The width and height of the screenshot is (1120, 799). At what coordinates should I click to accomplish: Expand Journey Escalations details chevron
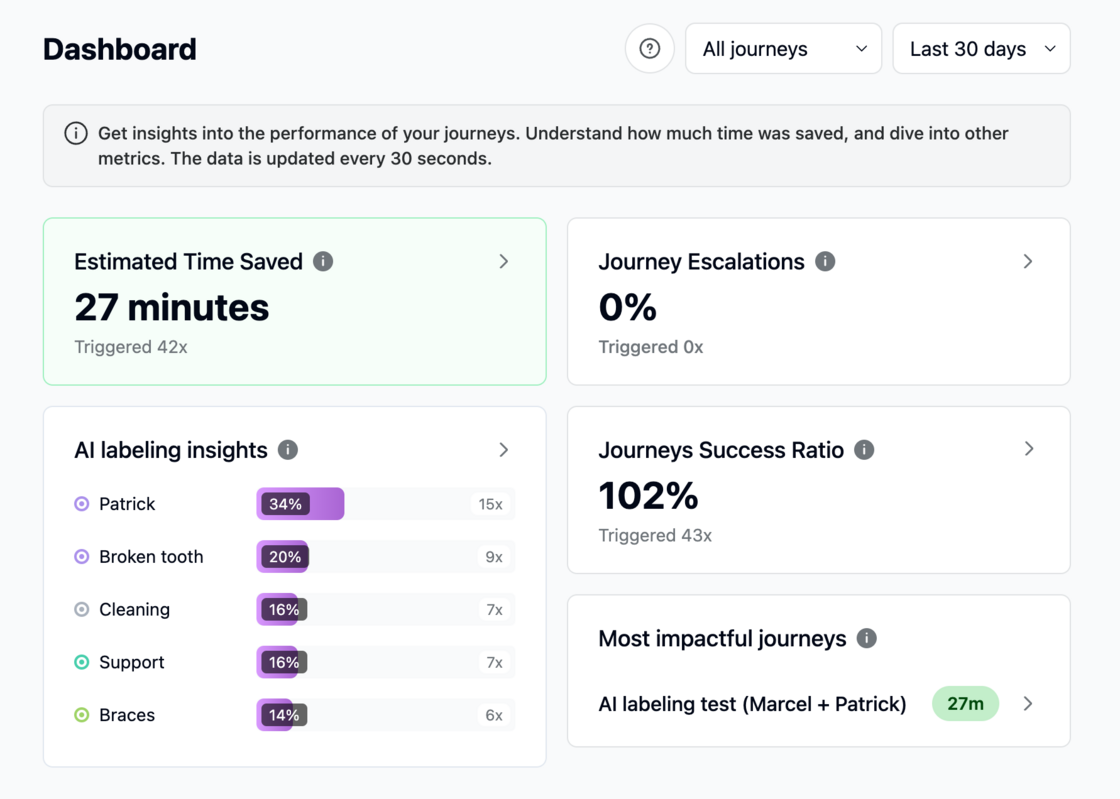pos(1028,261)
